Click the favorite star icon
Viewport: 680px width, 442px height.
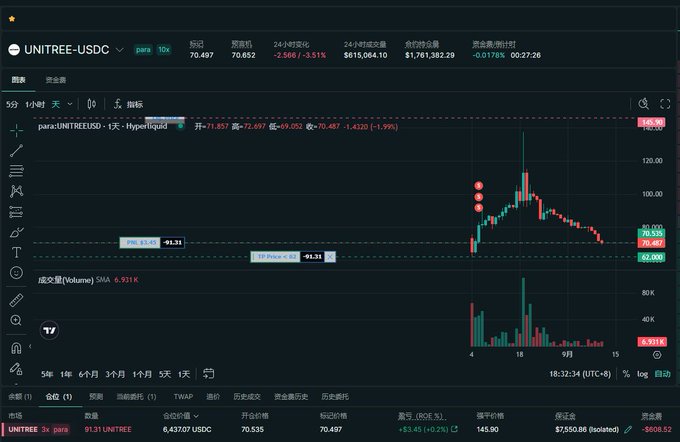pos(12,19)
